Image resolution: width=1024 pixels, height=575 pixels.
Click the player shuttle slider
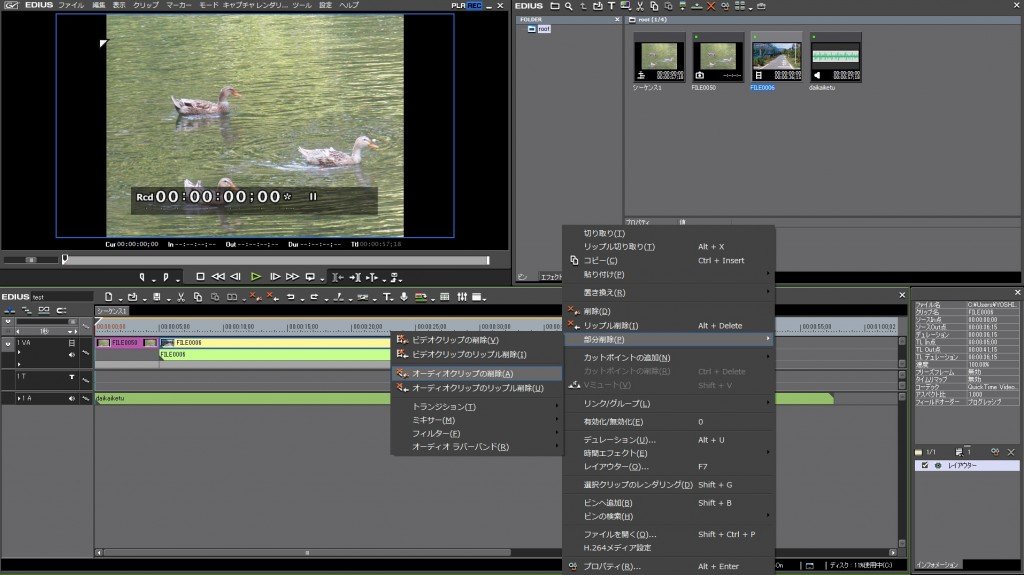pos(30,260)
